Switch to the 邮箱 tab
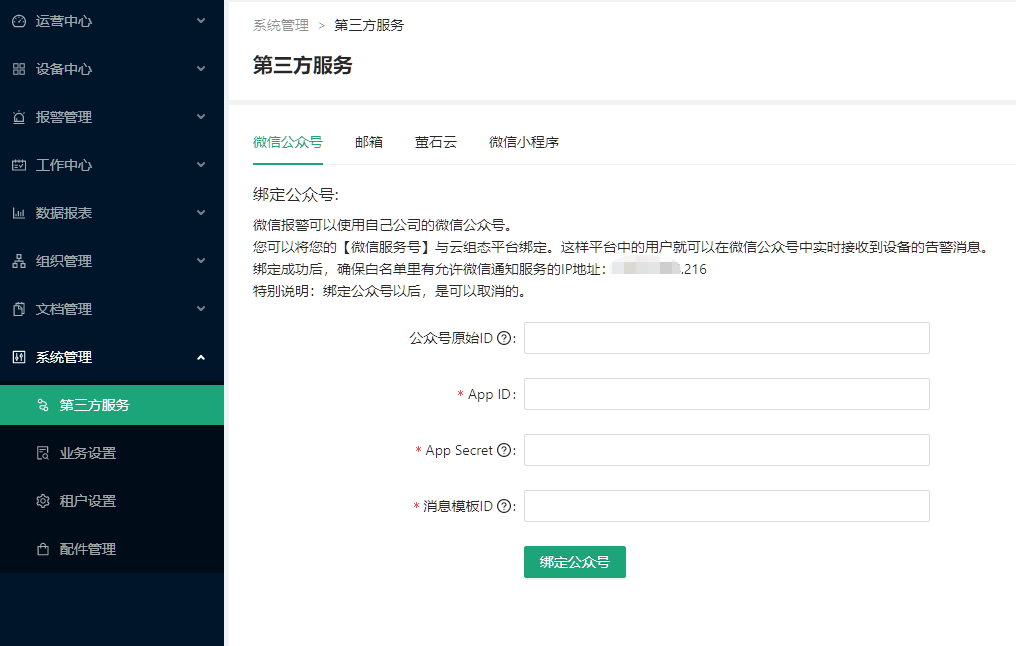 click(x=369, y=142)
